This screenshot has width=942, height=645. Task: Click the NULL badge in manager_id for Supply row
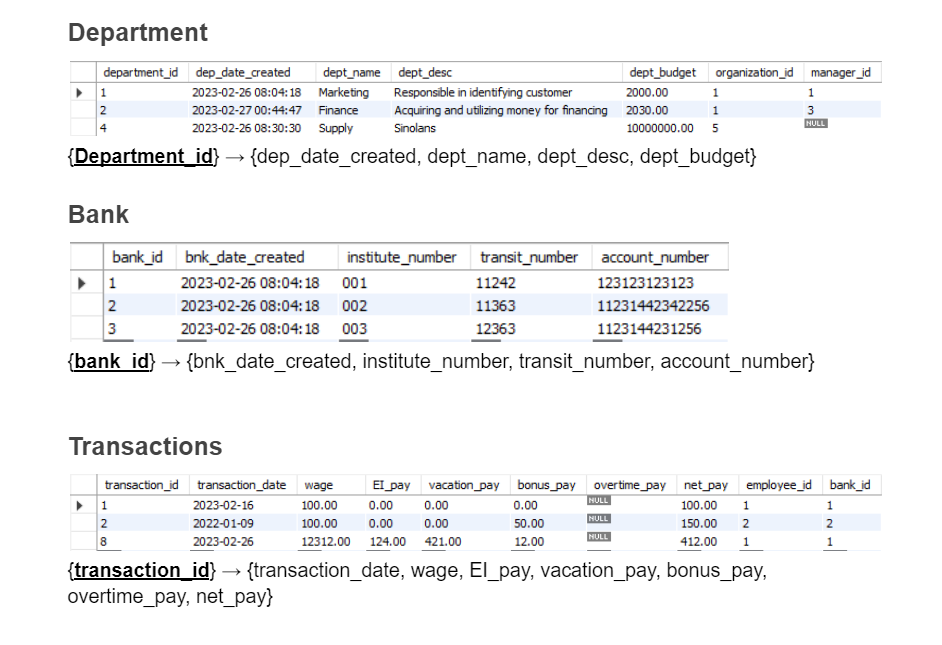click(x=816, y=122)
